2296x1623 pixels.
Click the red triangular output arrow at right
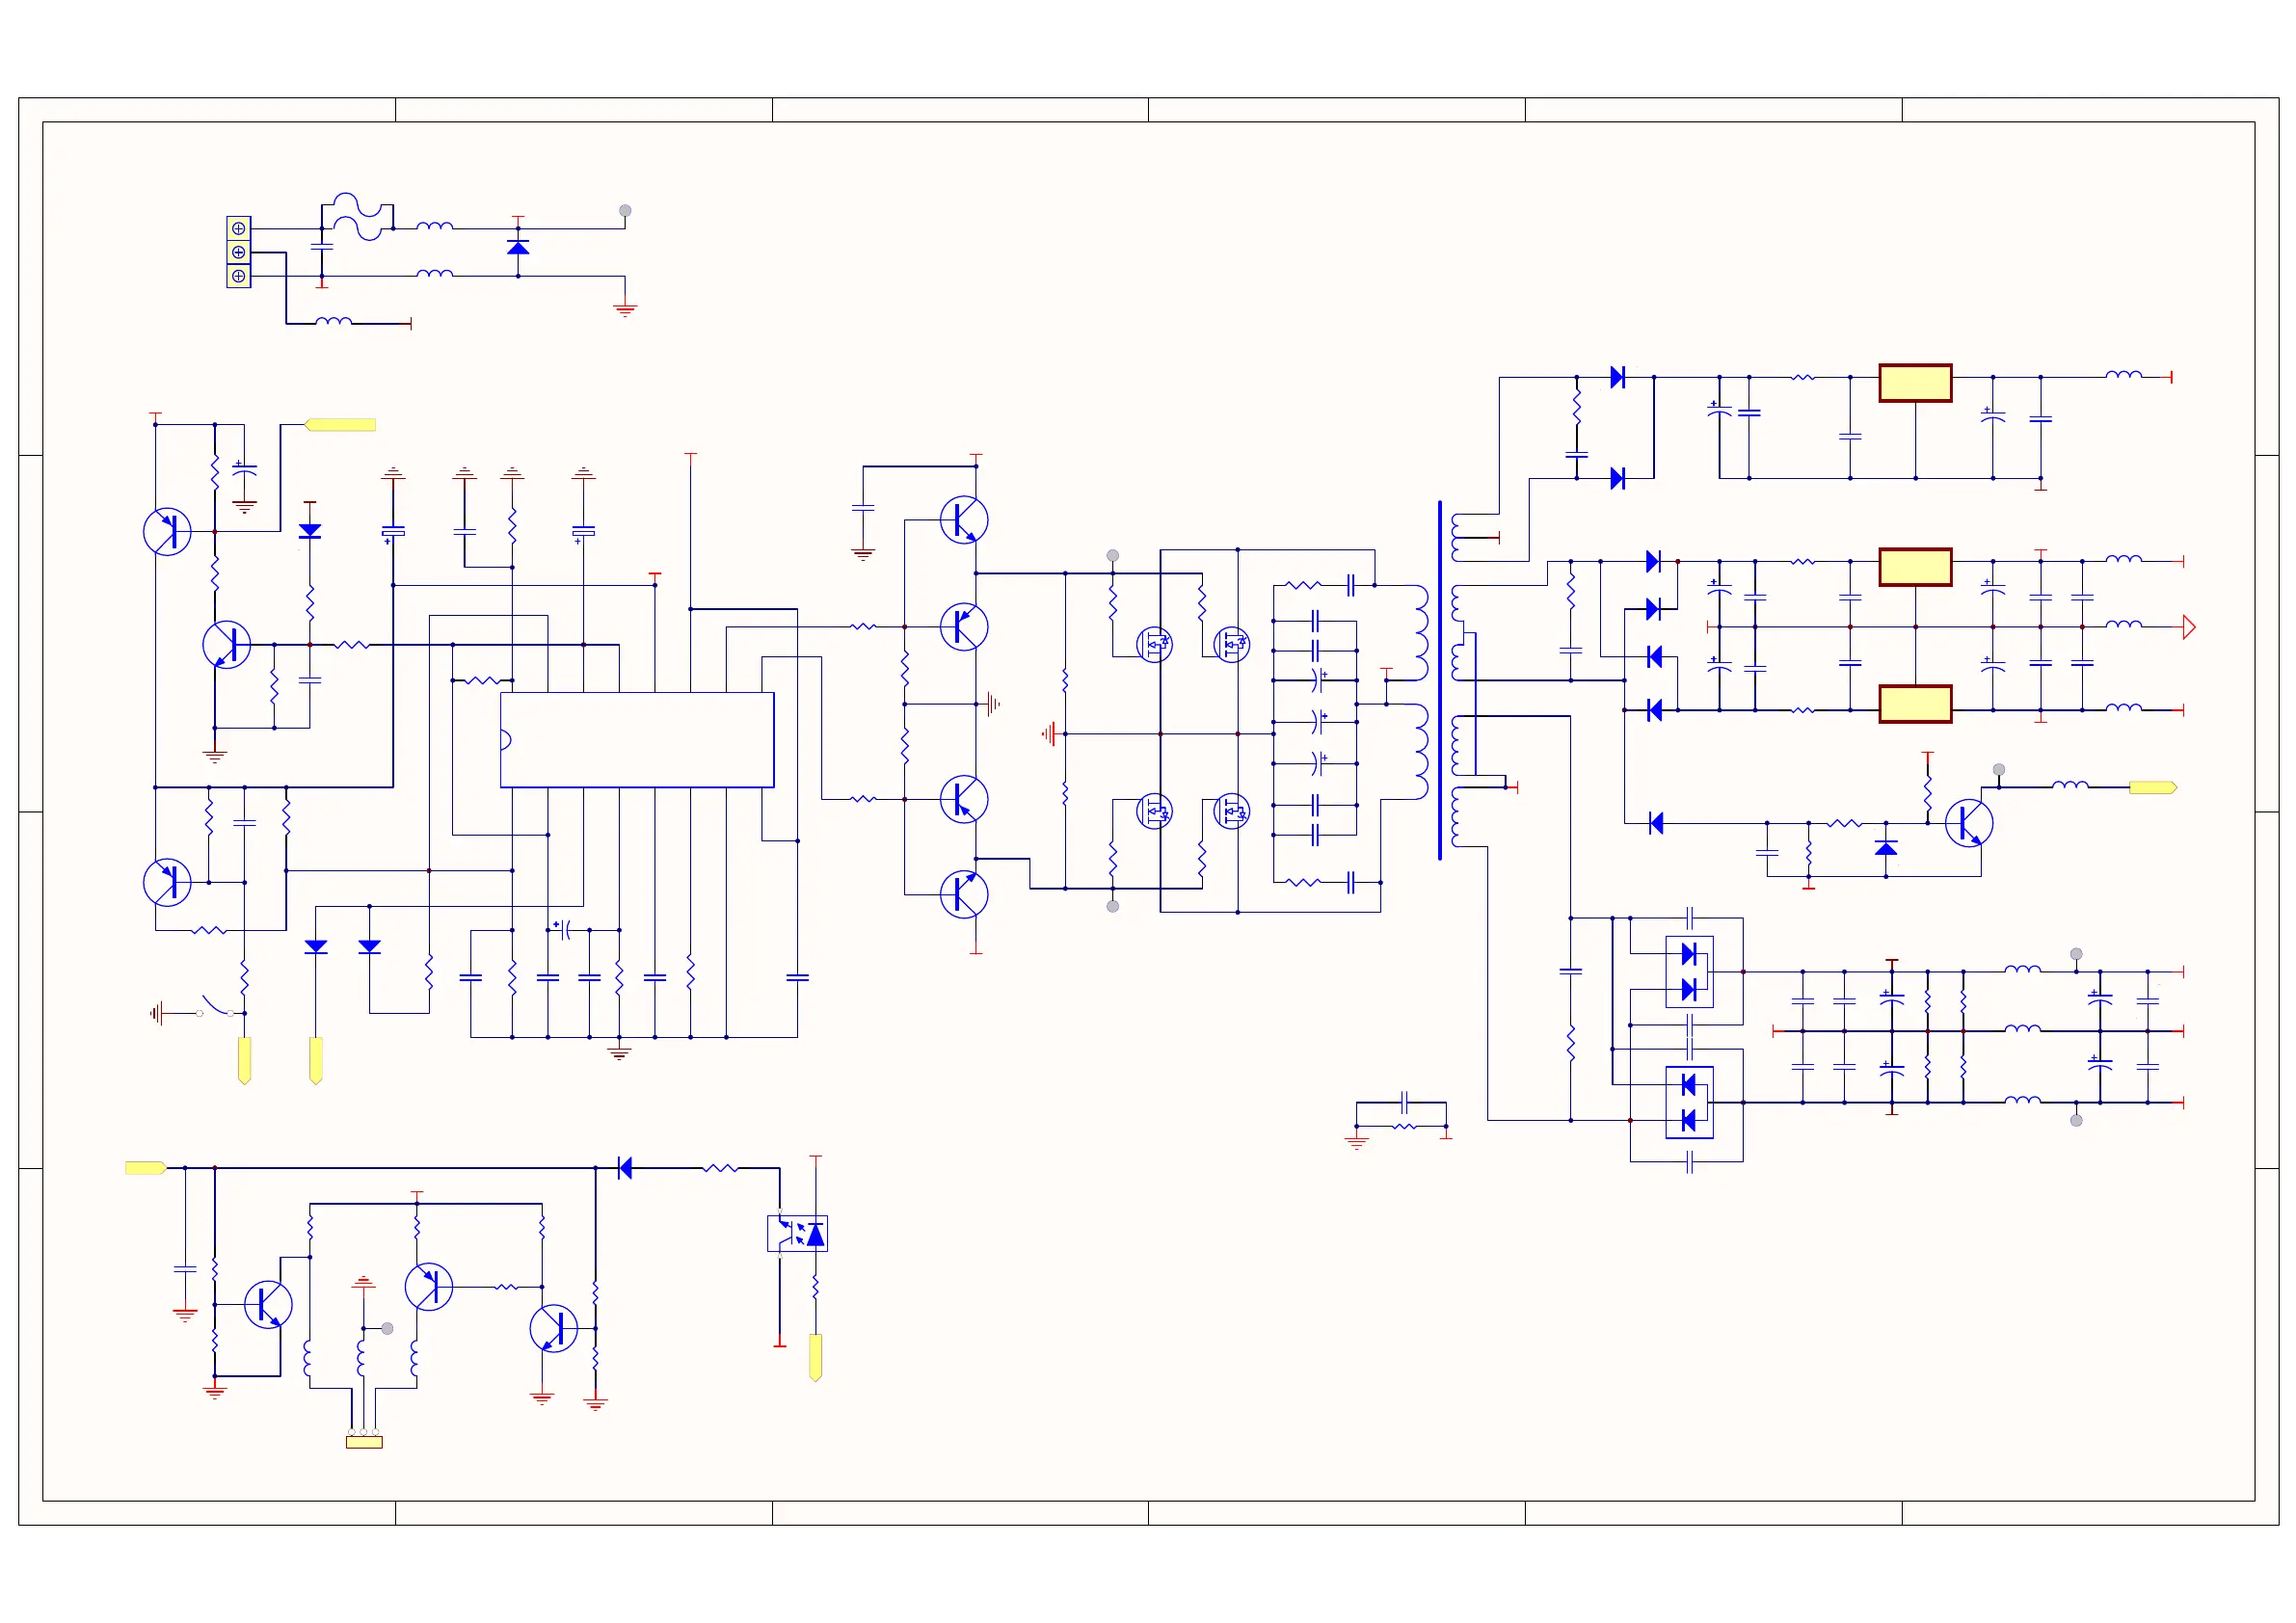pos(2189,627)
